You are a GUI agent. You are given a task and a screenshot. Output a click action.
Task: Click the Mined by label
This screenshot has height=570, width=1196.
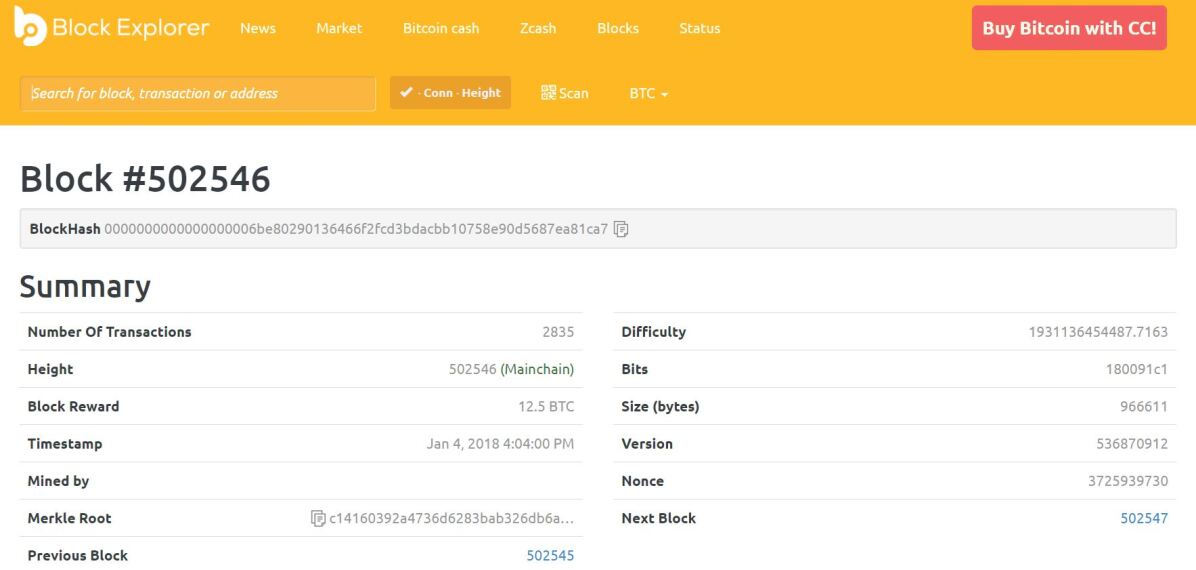point(58,481)
